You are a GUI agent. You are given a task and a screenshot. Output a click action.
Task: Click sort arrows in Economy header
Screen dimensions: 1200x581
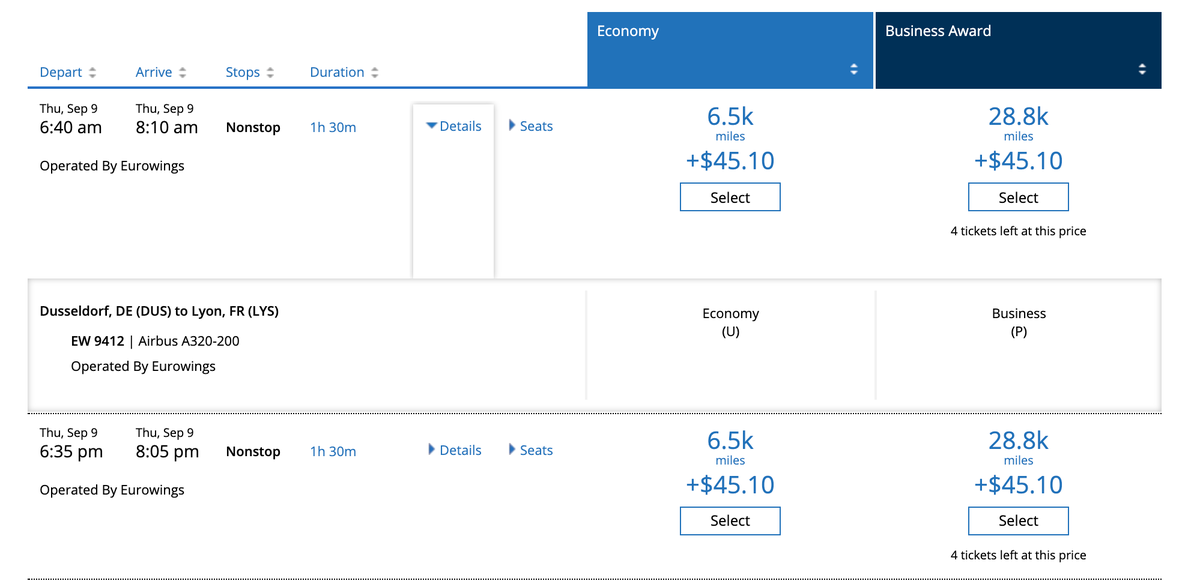[854, 69]
